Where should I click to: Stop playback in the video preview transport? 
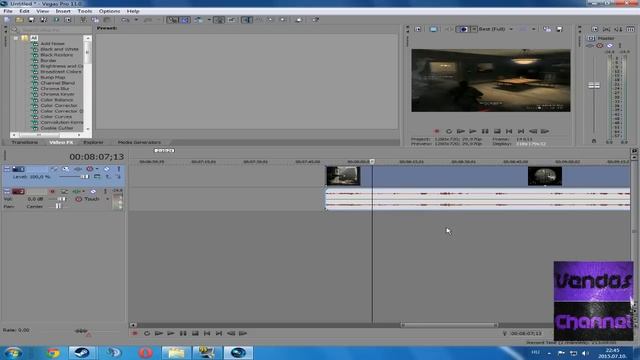(497, 131)
